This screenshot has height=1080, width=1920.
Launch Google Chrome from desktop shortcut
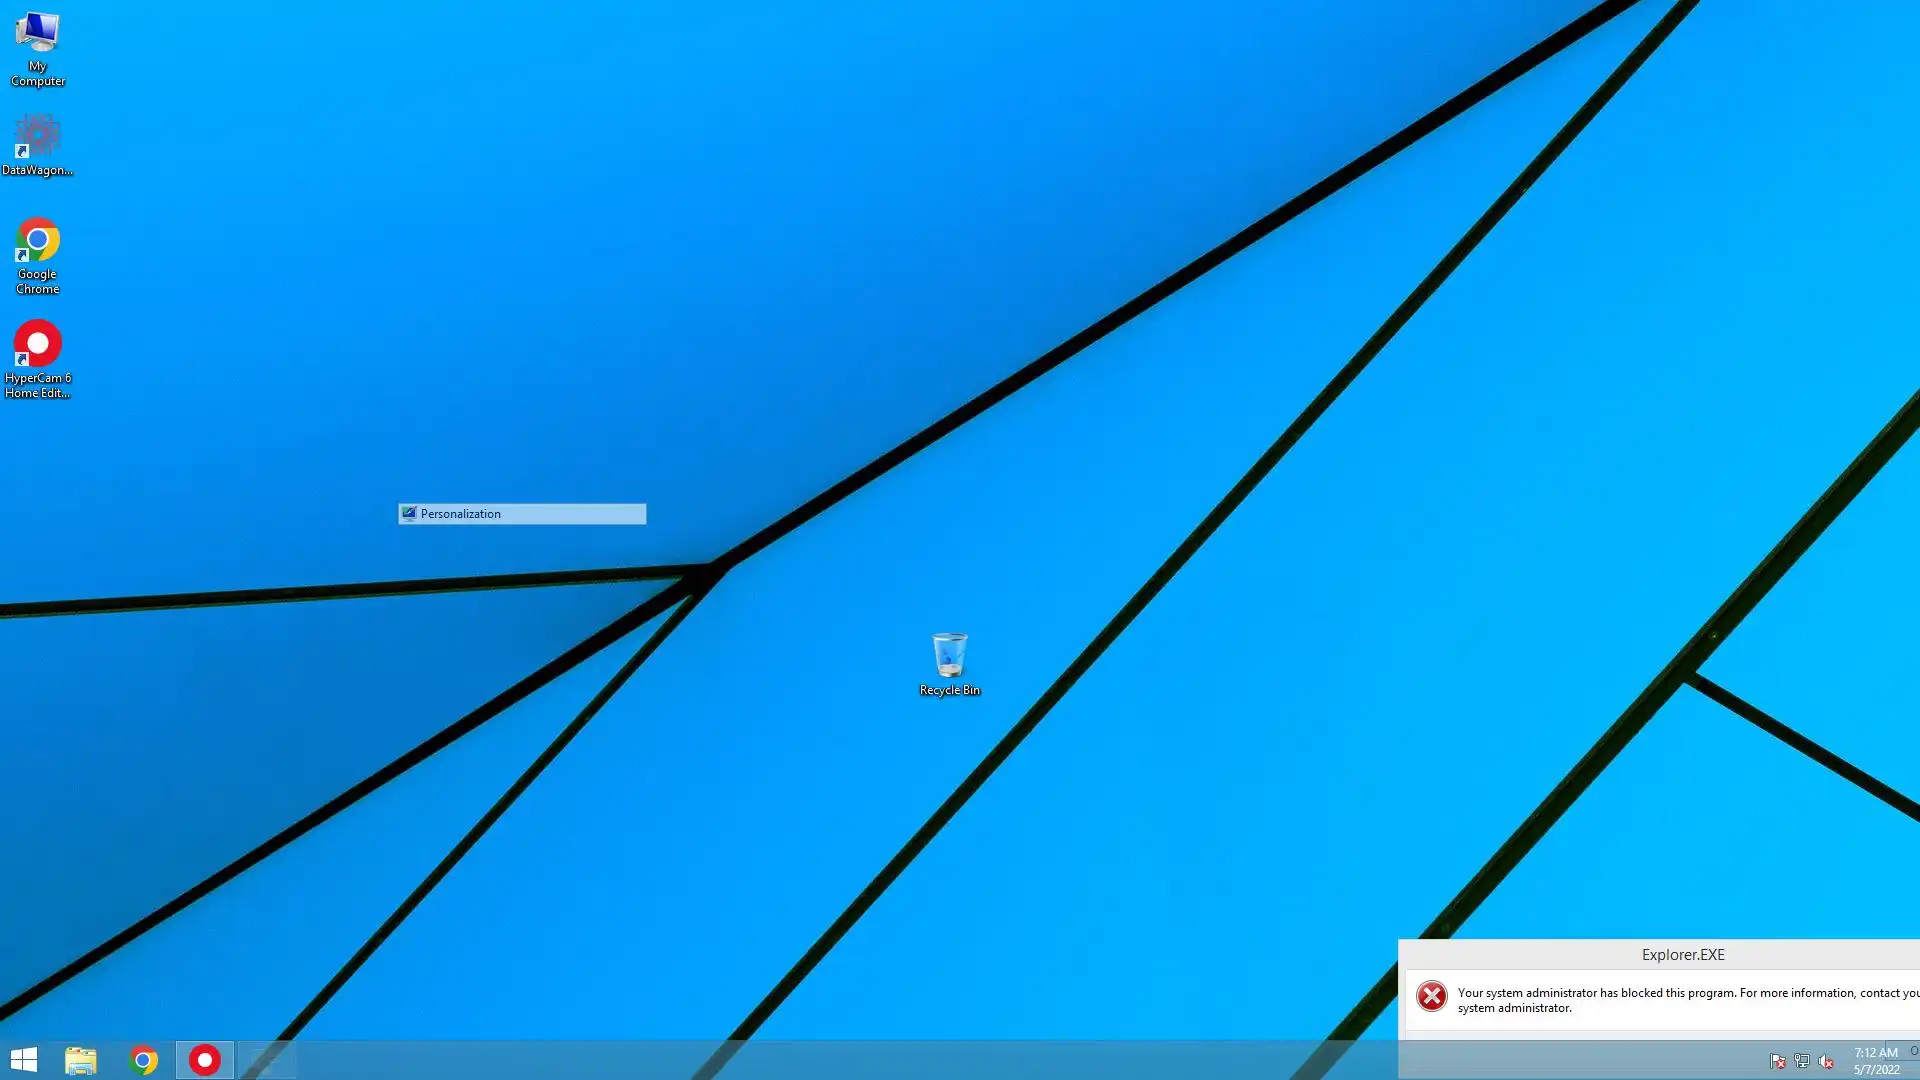(x=37, y=241)
